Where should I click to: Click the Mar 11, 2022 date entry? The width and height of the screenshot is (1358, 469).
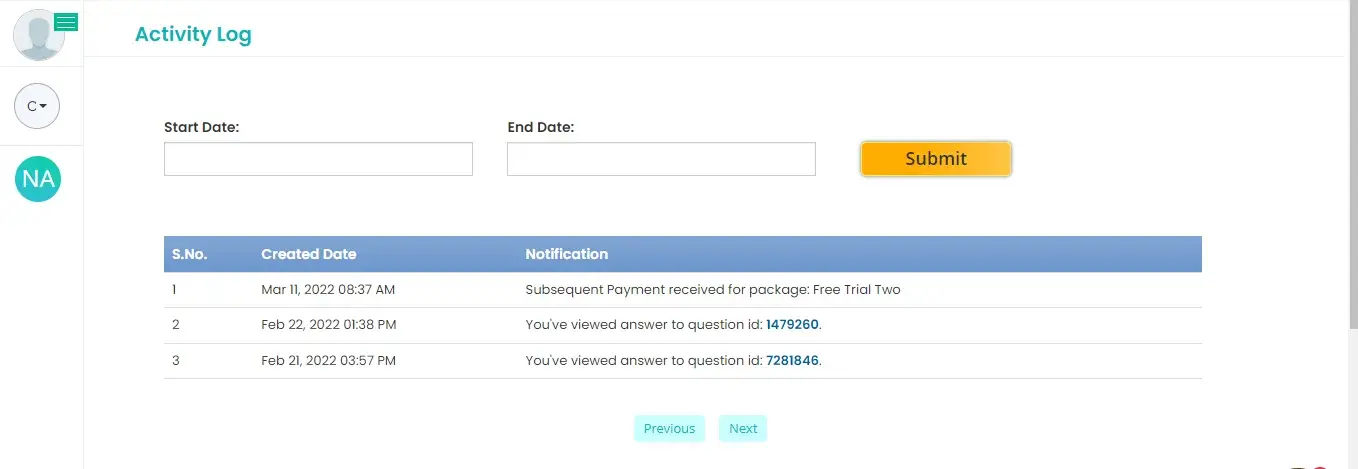tap(328, 290)
